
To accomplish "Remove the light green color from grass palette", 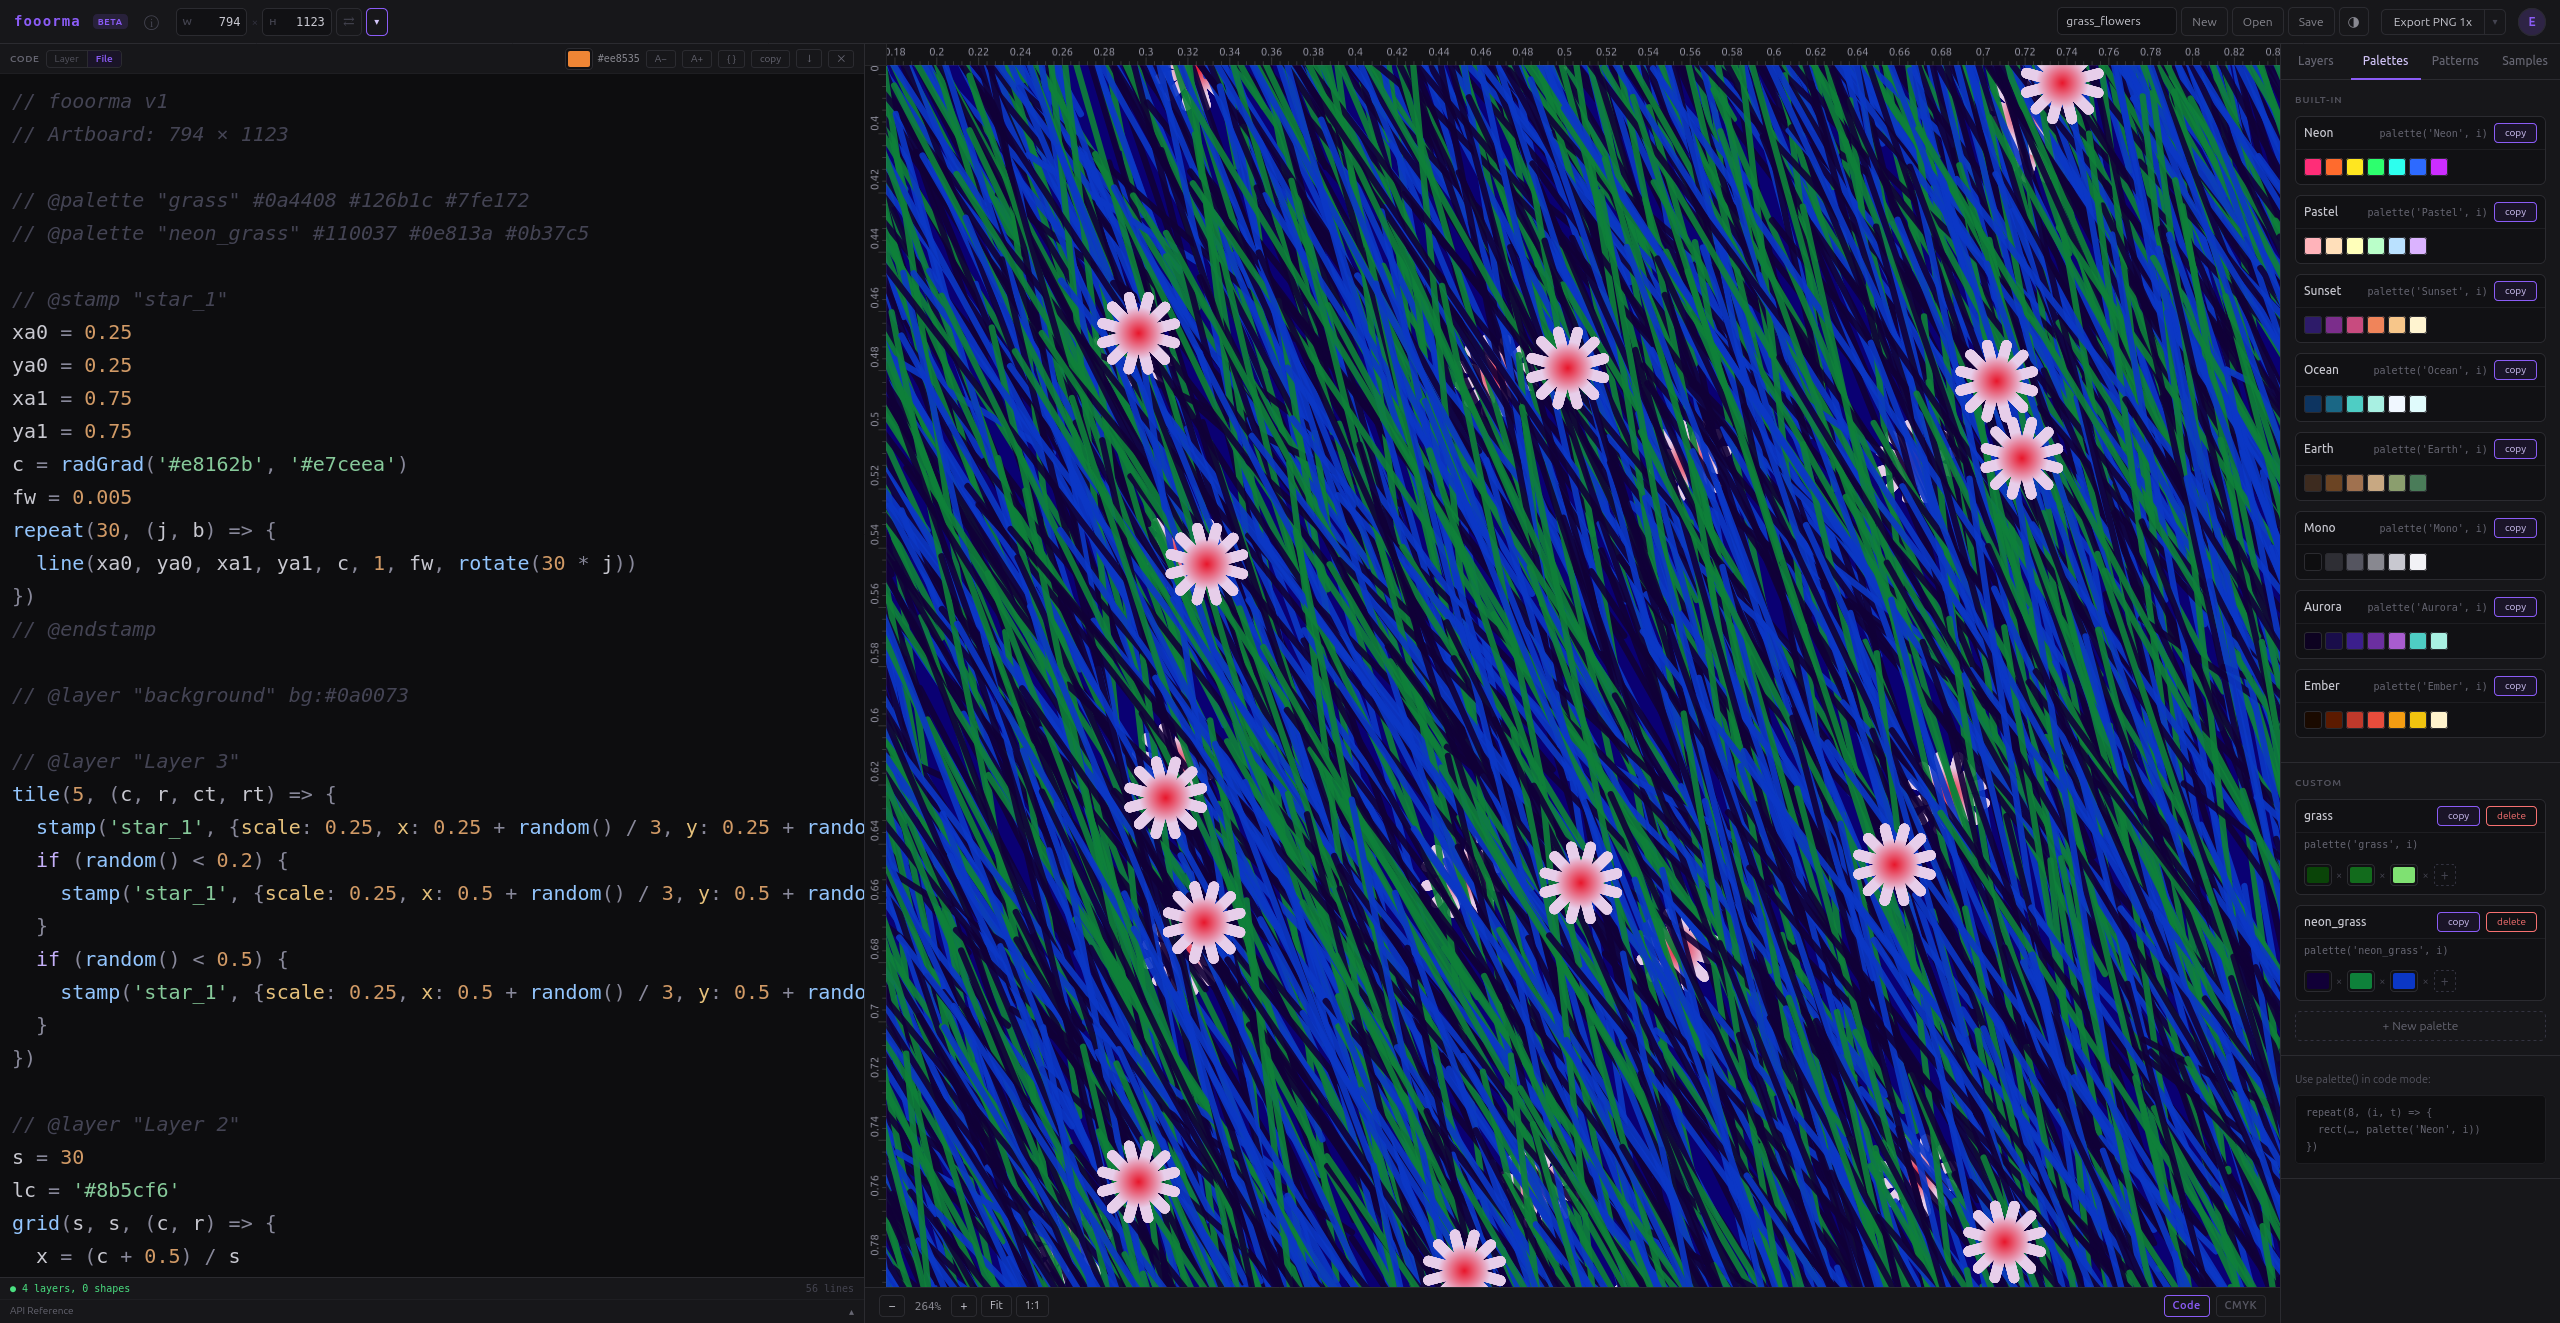I will tap(2425, 876).
